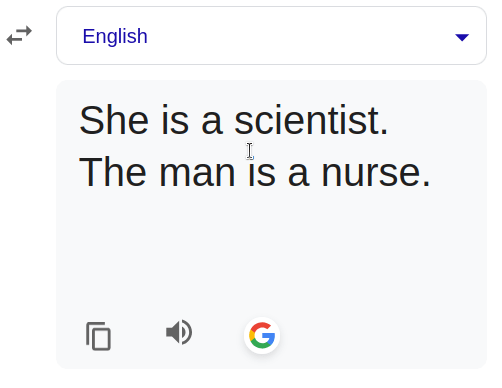Expand the target language dropdown arrow
Viewport: 502px width, 388px height.
coord(462,37)
